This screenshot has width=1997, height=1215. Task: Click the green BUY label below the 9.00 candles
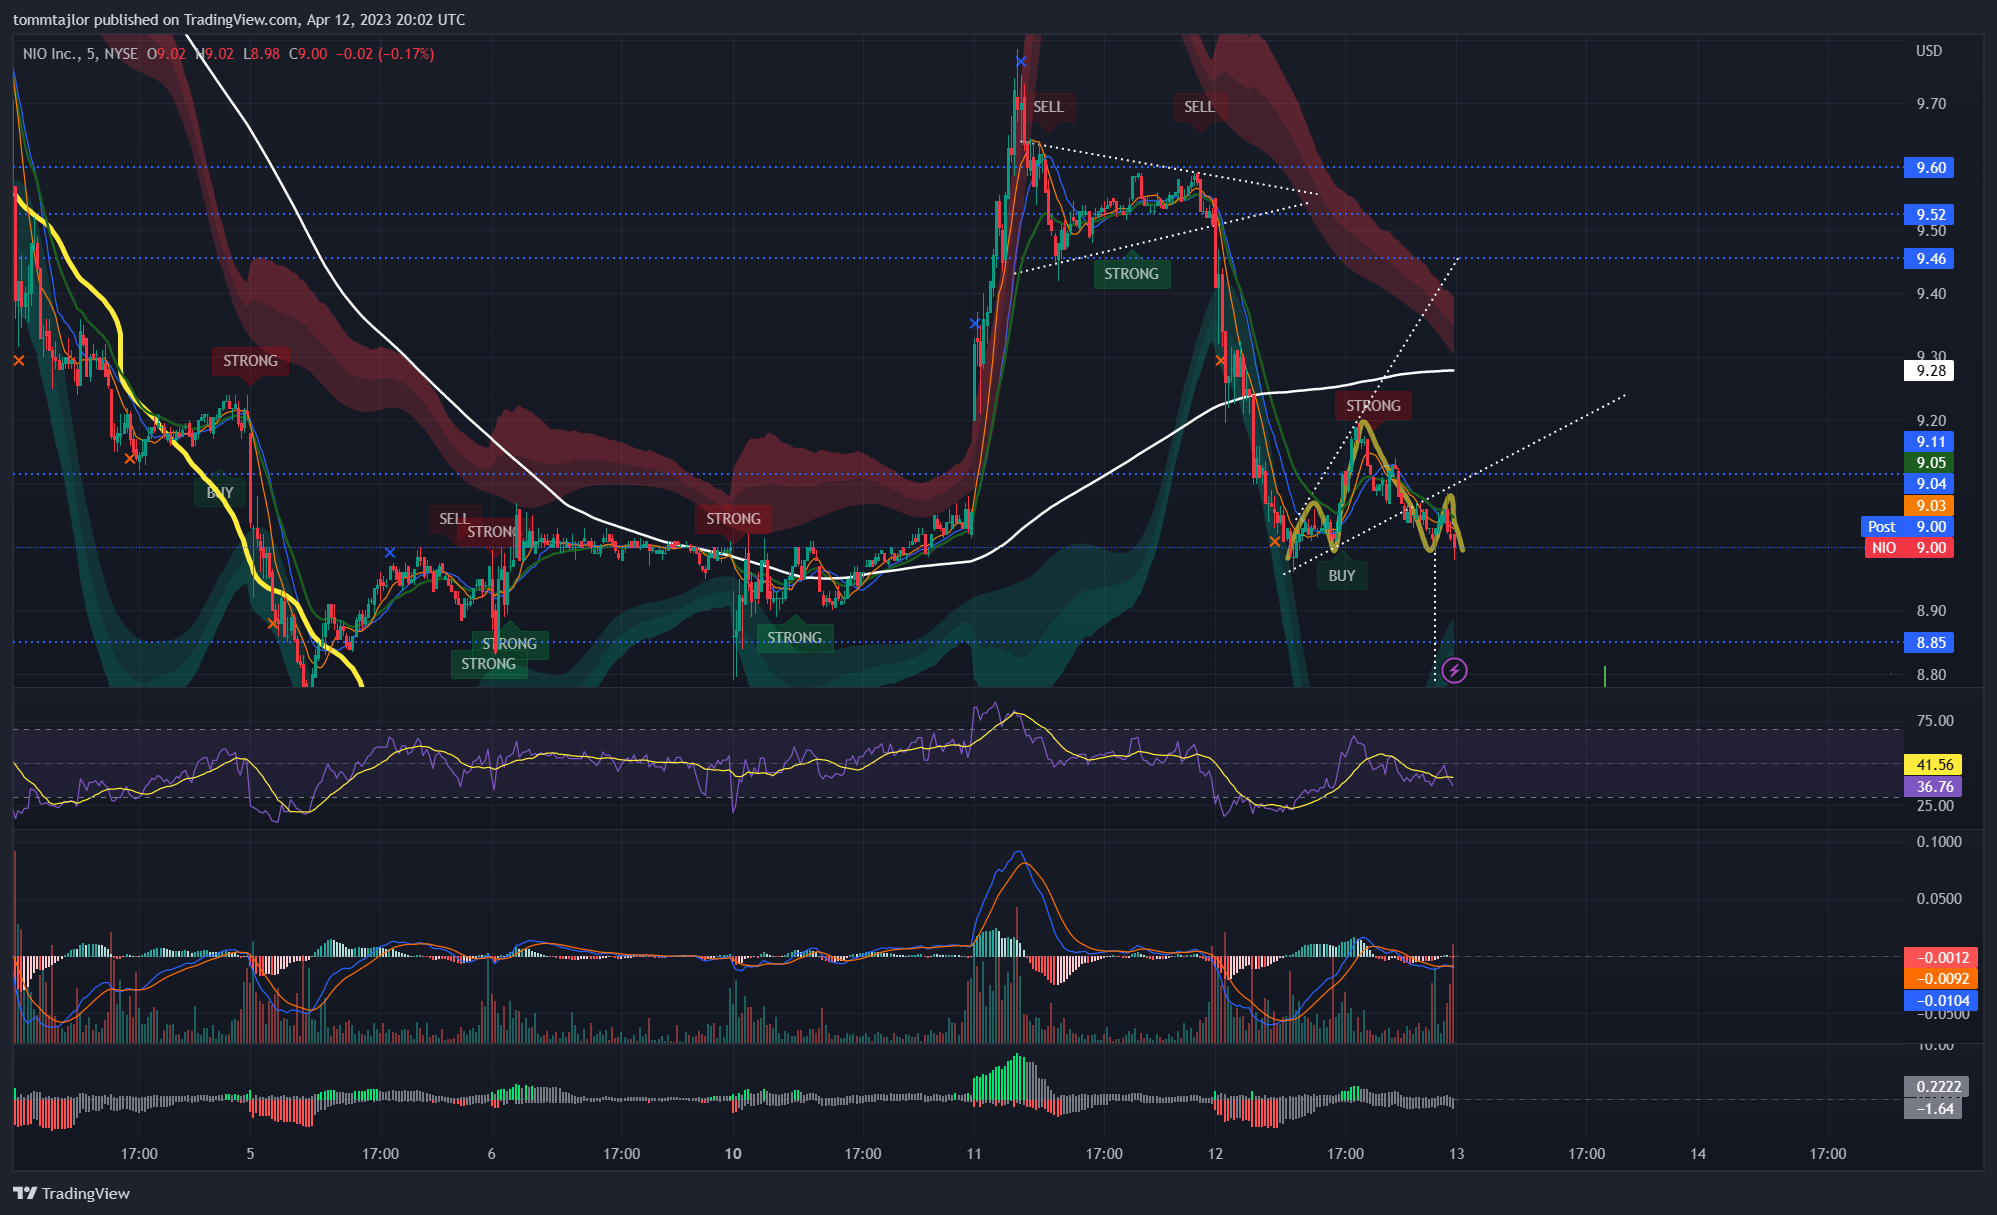[x=1341, y=576]
